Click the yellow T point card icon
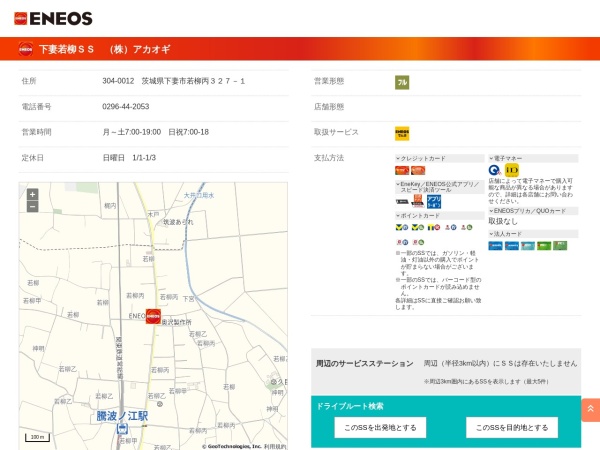600x450 pixels. pyautogui.click(x=434, y=227)
